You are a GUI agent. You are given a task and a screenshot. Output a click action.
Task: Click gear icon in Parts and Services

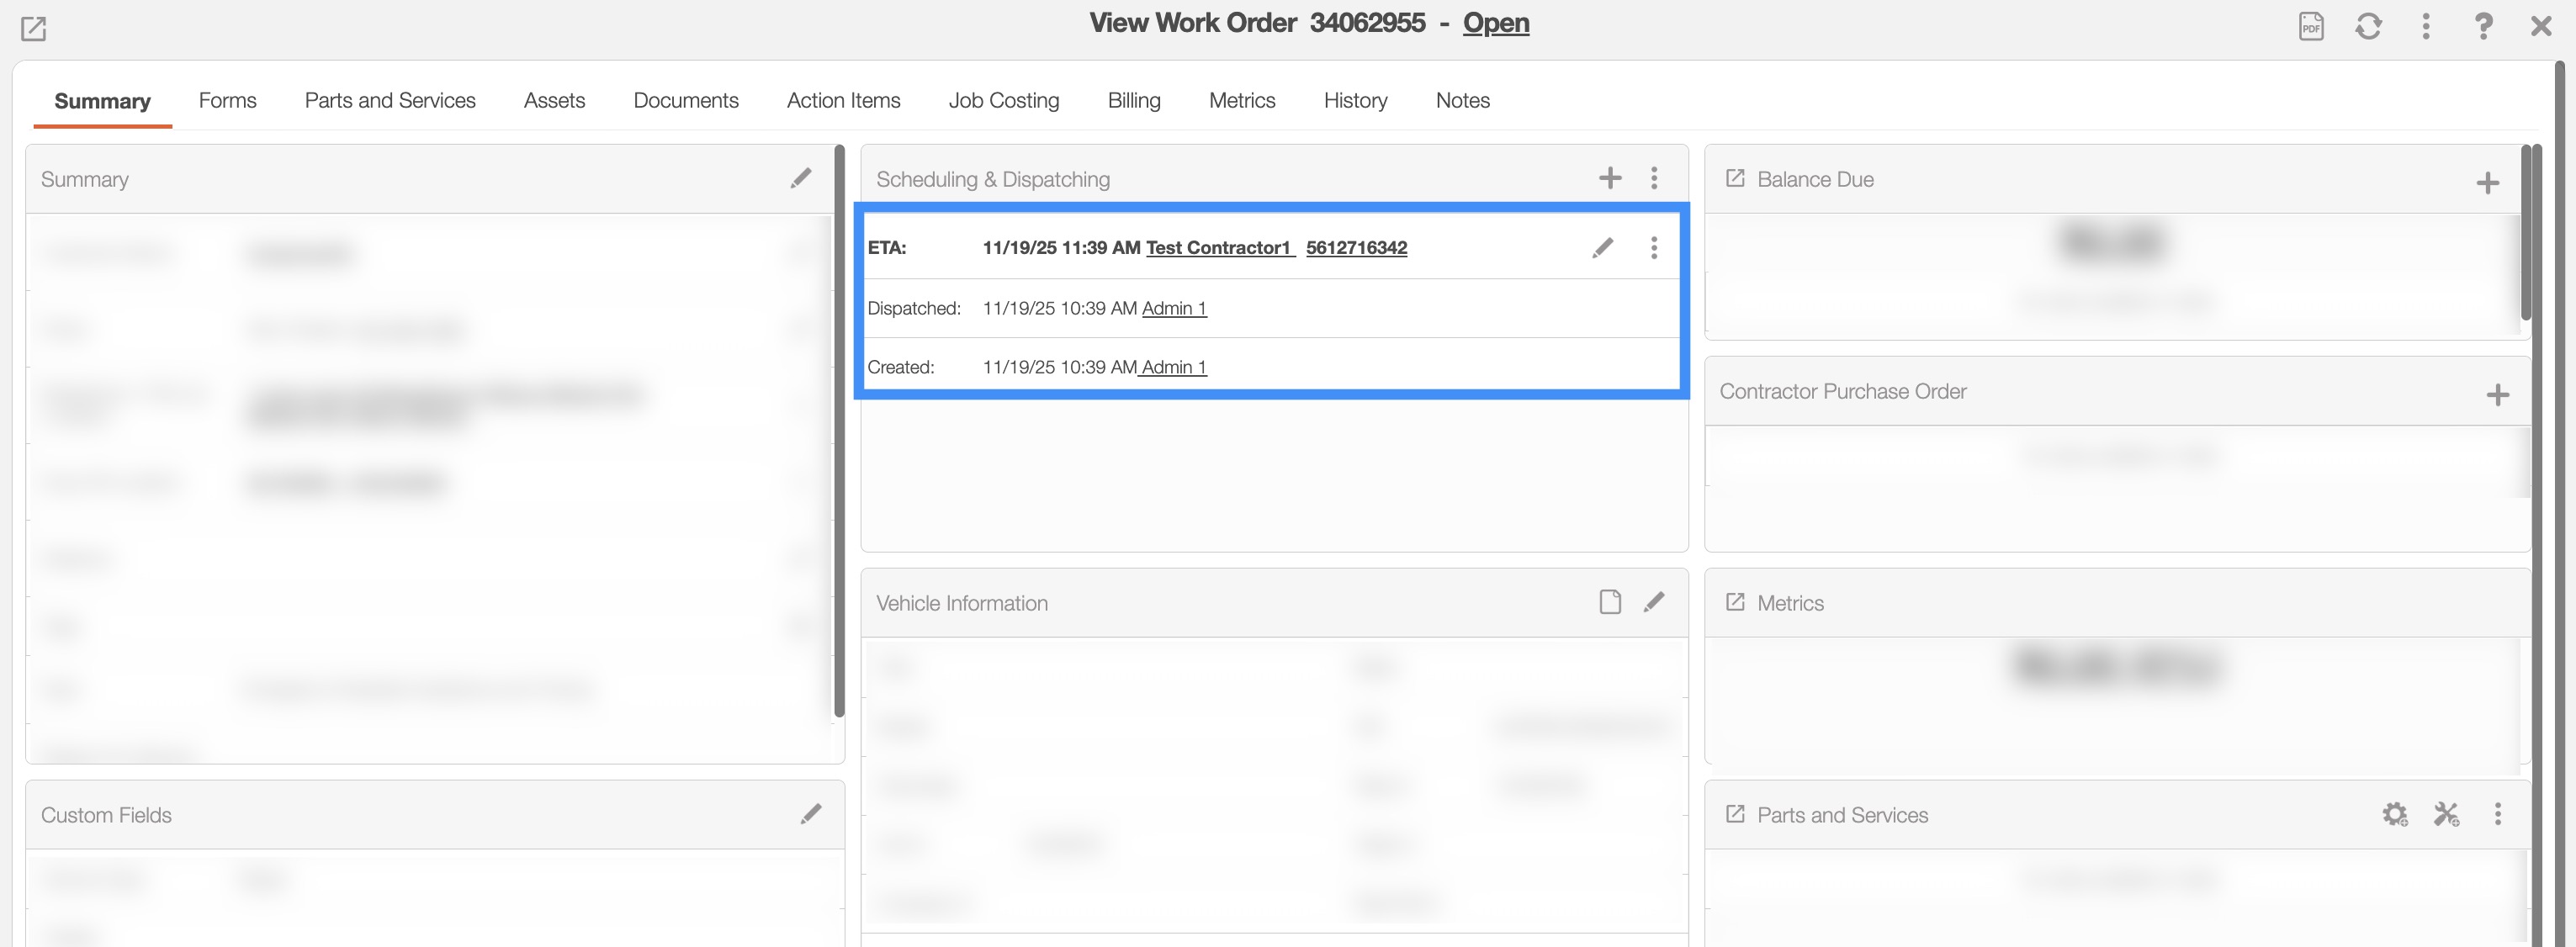2394,814
